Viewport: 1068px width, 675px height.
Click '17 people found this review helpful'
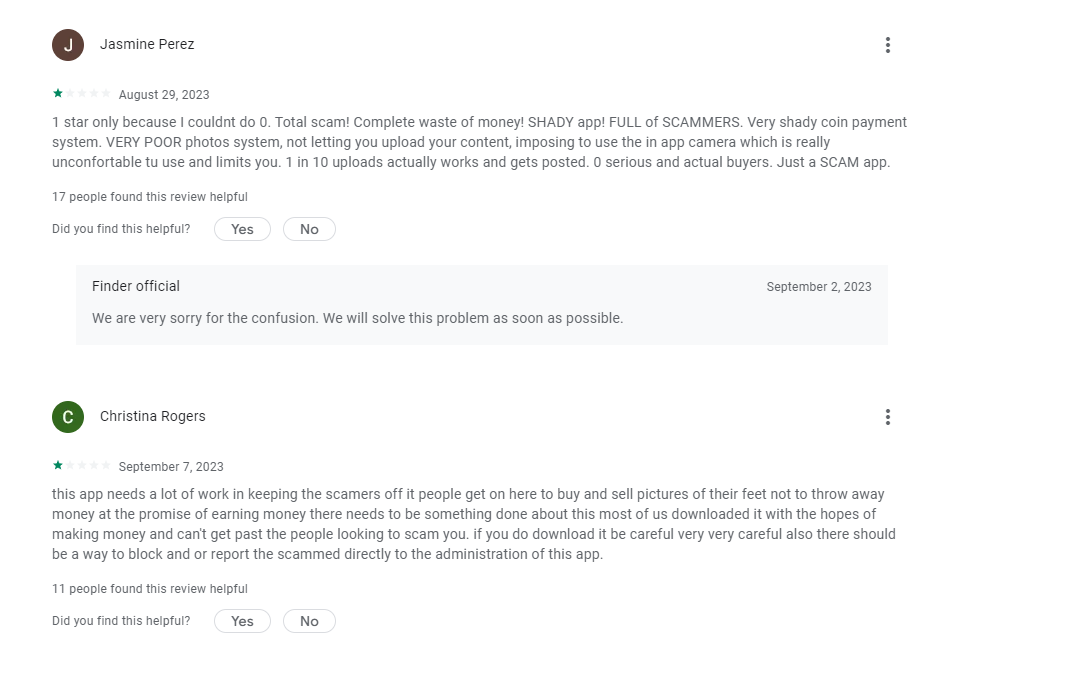tap(150, 197)
